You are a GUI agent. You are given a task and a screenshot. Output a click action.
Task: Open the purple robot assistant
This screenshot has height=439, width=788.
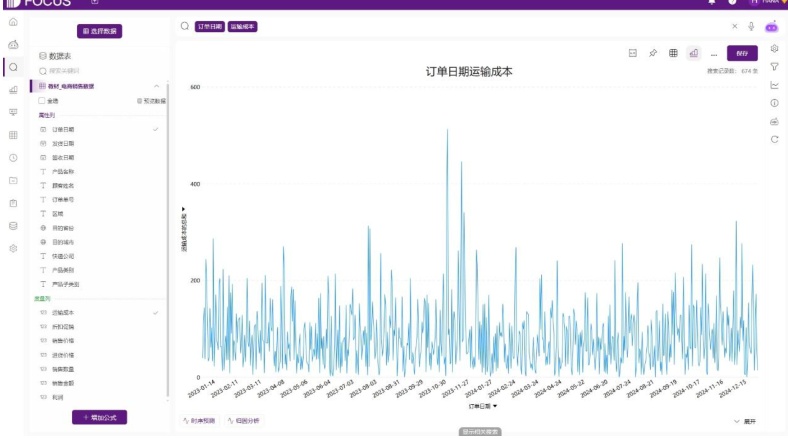771,27
